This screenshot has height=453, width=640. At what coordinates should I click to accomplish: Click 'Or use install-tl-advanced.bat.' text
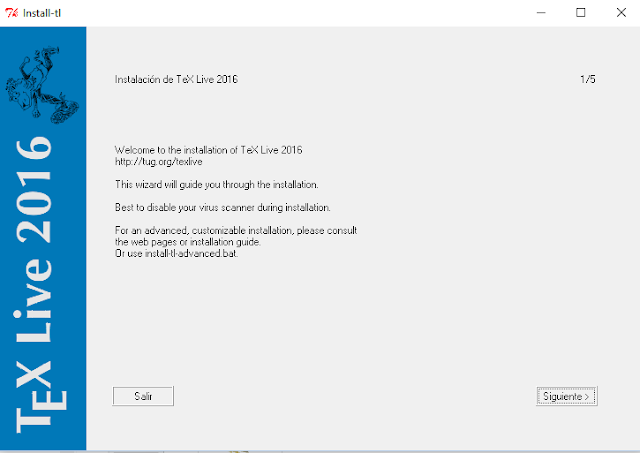point(176,253)
